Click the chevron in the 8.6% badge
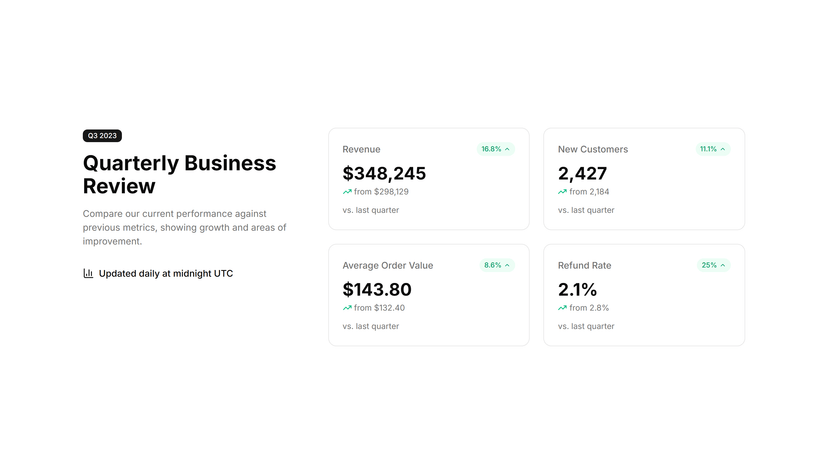The image size is (828, 474). tap(507, 266)
